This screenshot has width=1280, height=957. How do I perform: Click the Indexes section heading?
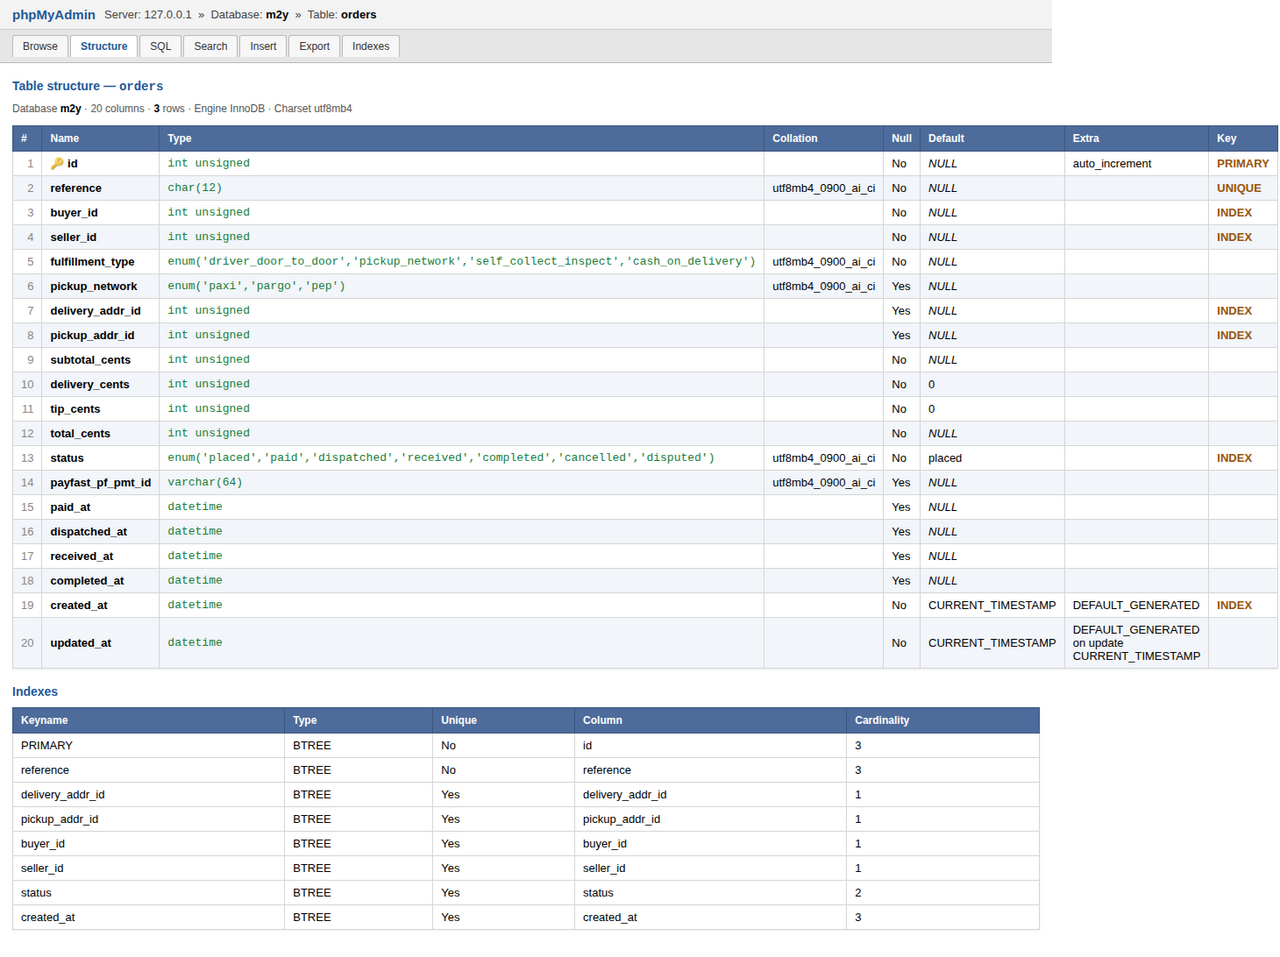35,692
